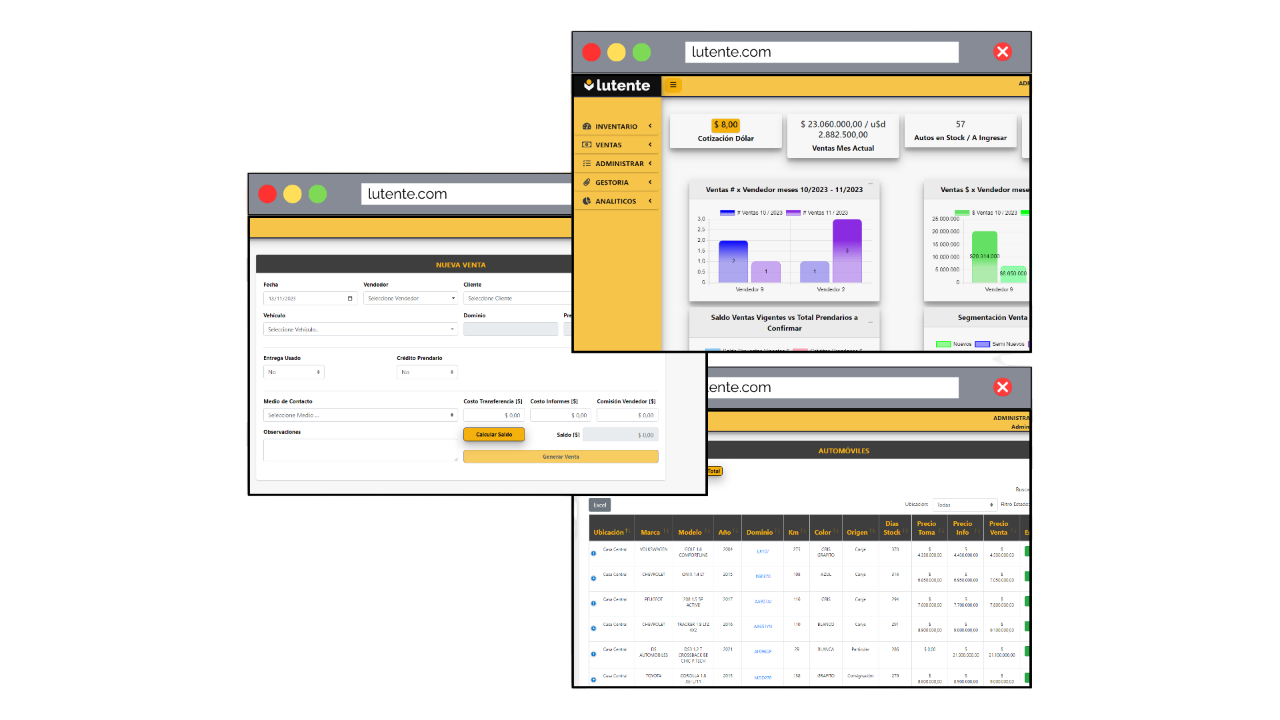The width and height of the screenshot is (1280, 720).
Task: Click the Administrar list sidebar icon
Action: [587, 163]
